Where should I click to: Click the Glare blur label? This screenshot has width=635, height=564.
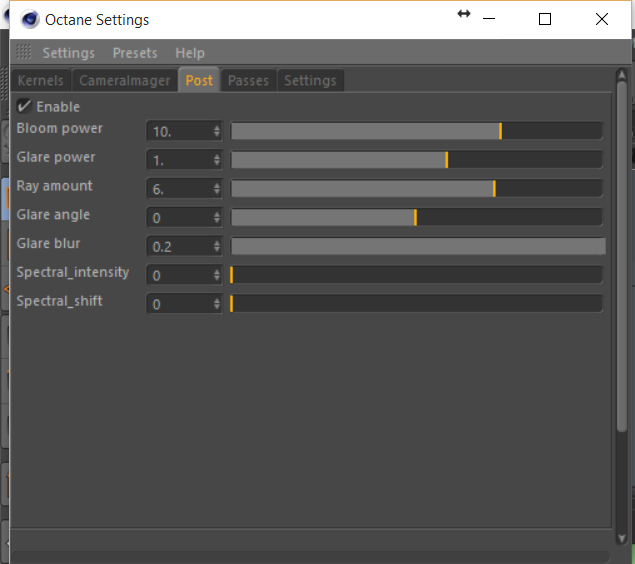coord(48,243)
